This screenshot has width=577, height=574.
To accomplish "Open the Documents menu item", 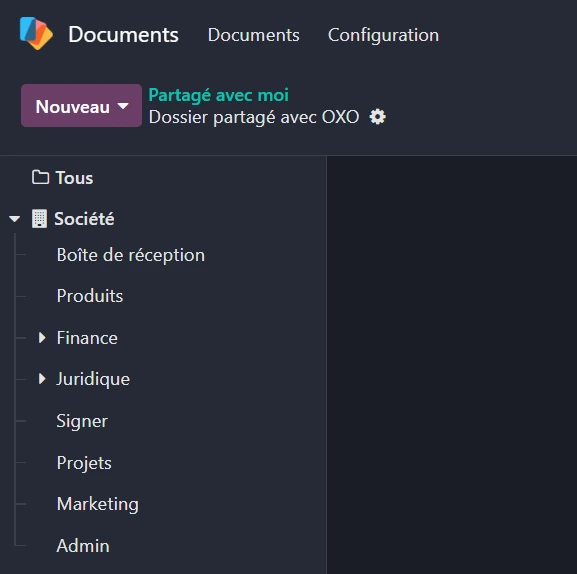I will (254, 35).
